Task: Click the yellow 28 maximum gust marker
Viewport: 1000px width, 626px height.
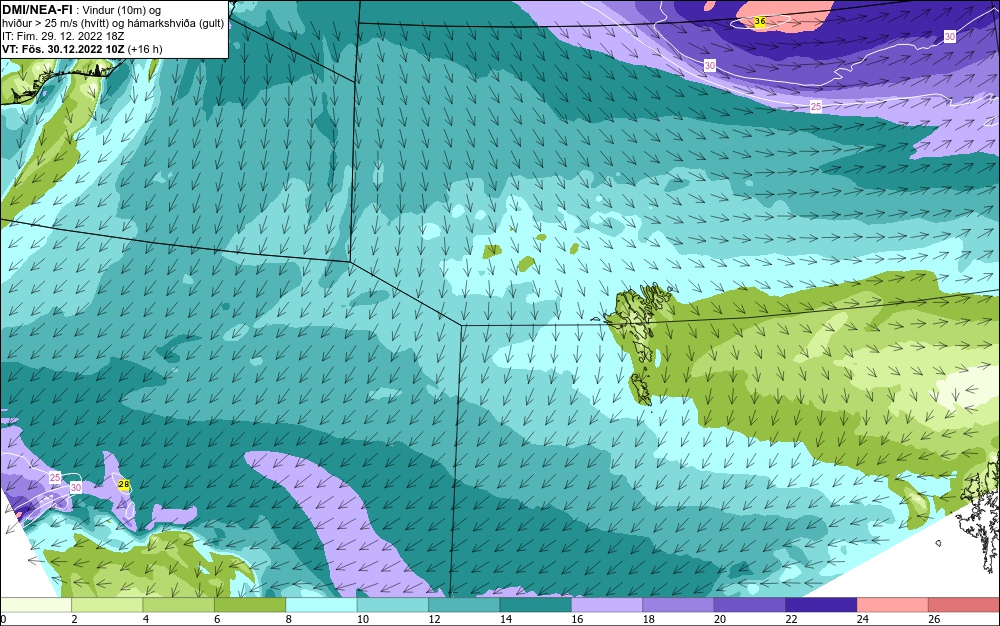Action: 124,484
